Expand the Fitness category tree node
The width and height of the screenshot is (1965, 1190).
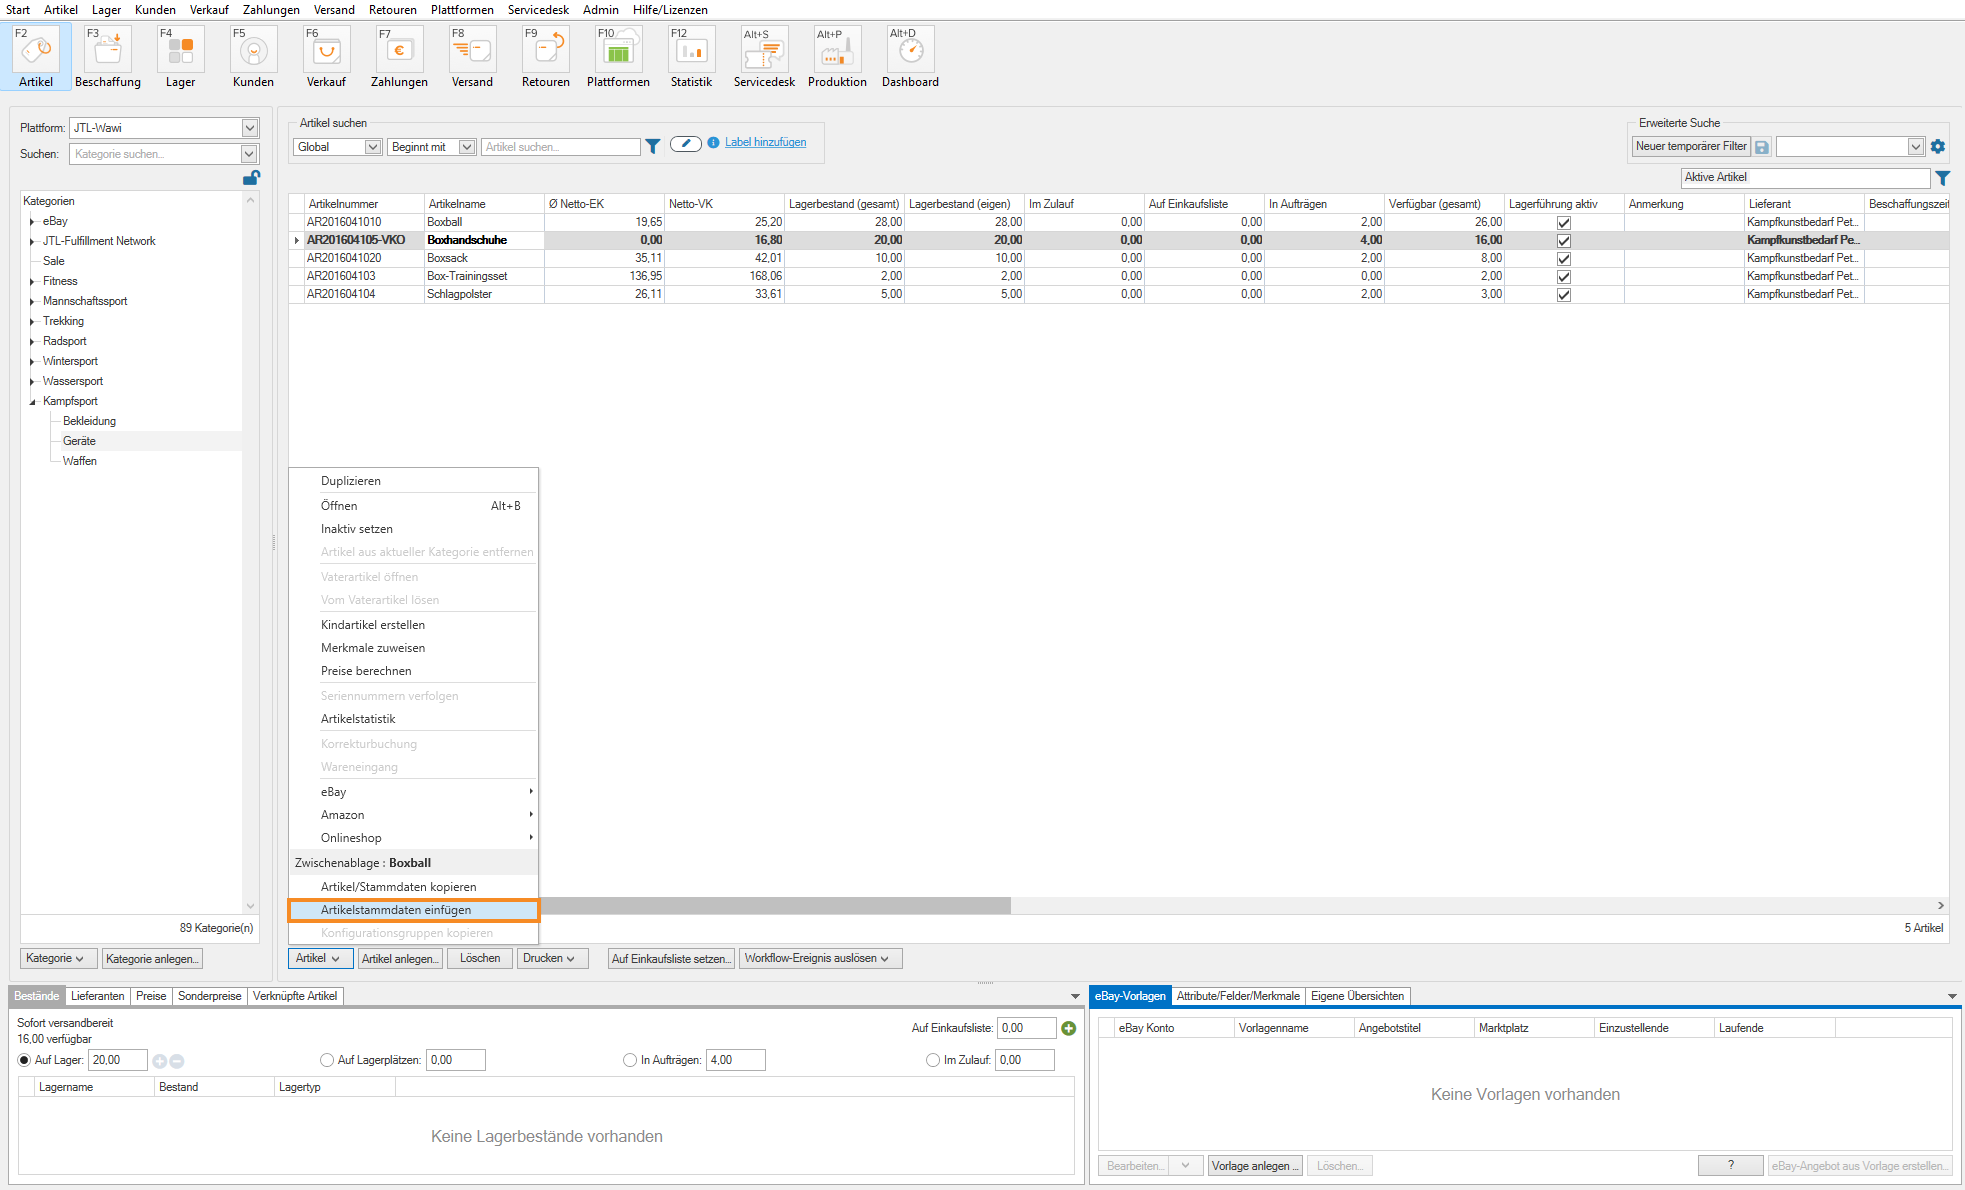coord(32,282)
